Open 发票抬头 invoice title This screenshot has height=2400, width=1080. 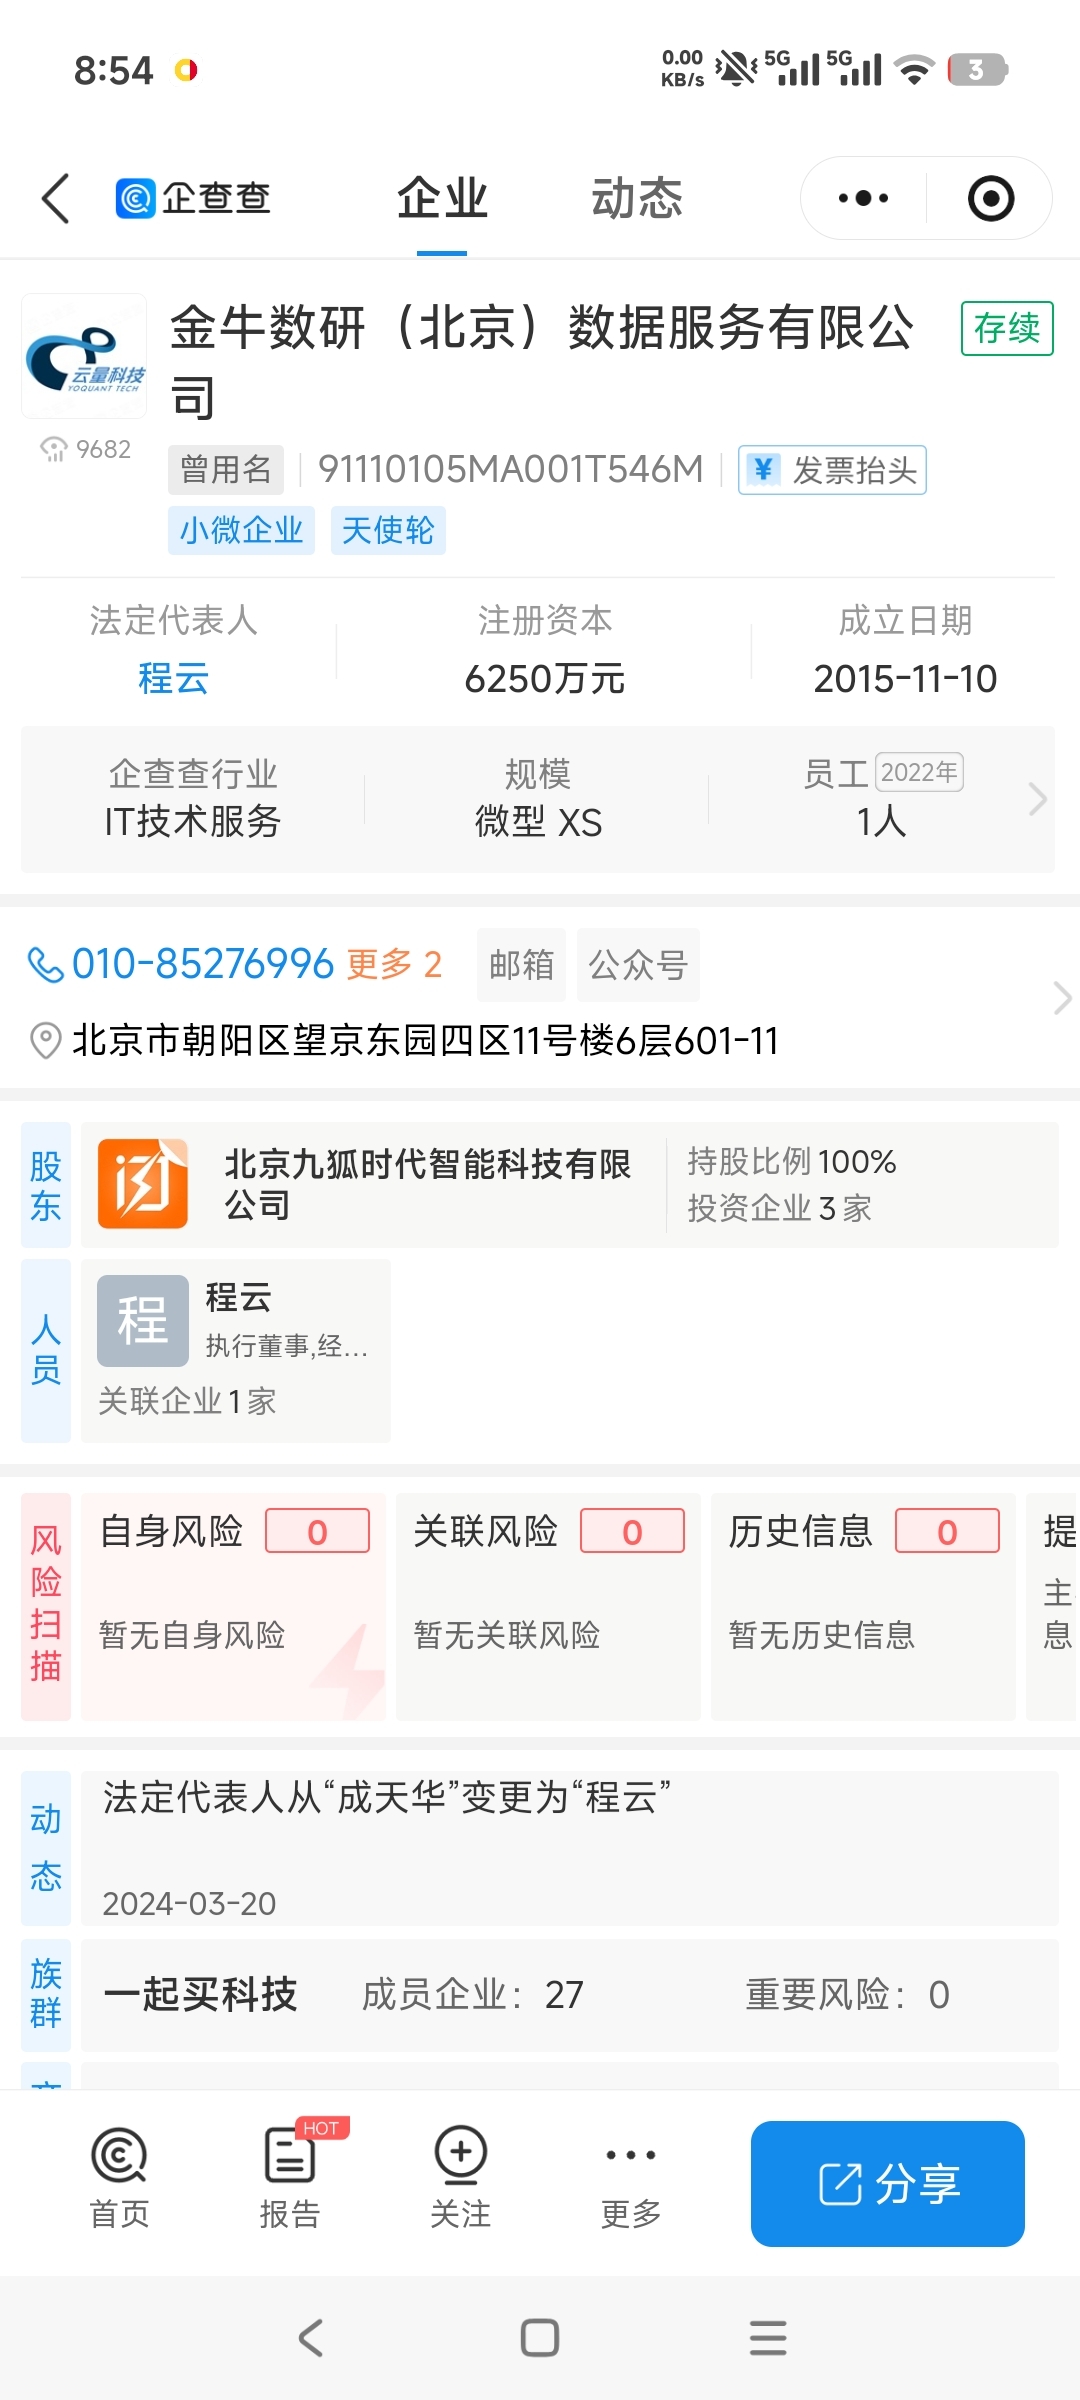coord(832,469)
